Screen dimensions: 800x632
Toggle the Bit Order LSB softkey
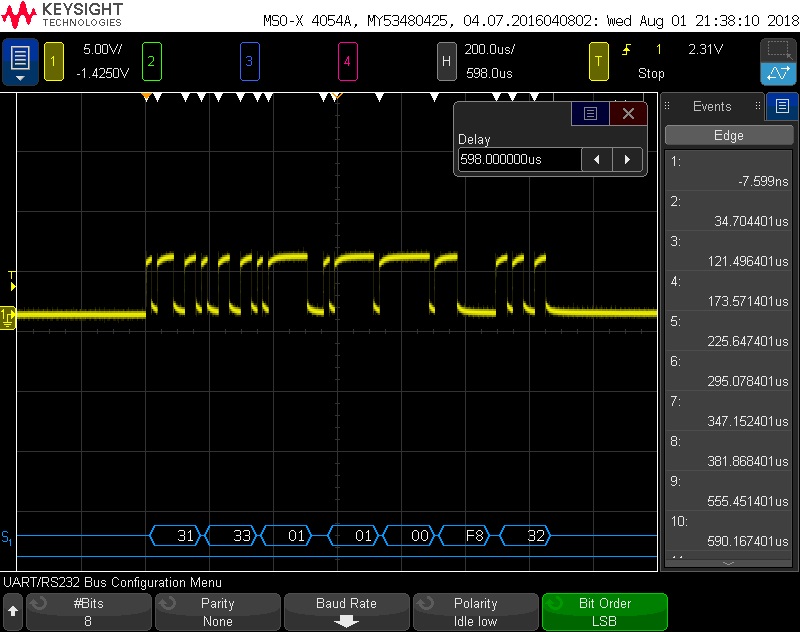604,612
